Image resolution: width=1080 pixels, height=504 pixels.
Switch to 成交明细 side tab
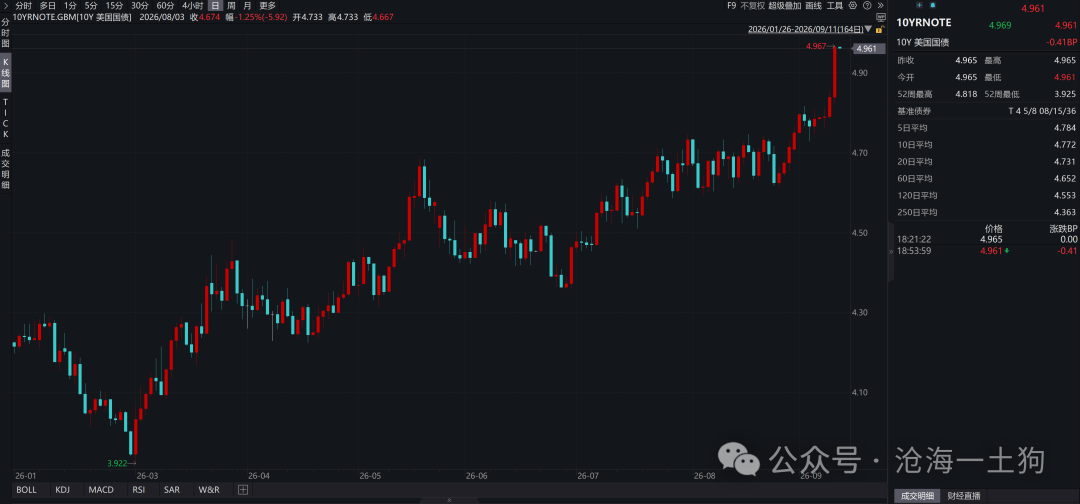pyautogui.click(x=6, y=169)
